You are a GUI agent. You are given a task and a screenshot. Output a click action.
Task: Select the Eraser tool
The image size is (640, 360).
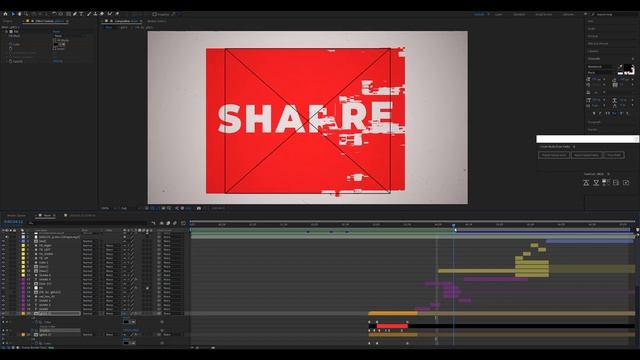[102, 14]
